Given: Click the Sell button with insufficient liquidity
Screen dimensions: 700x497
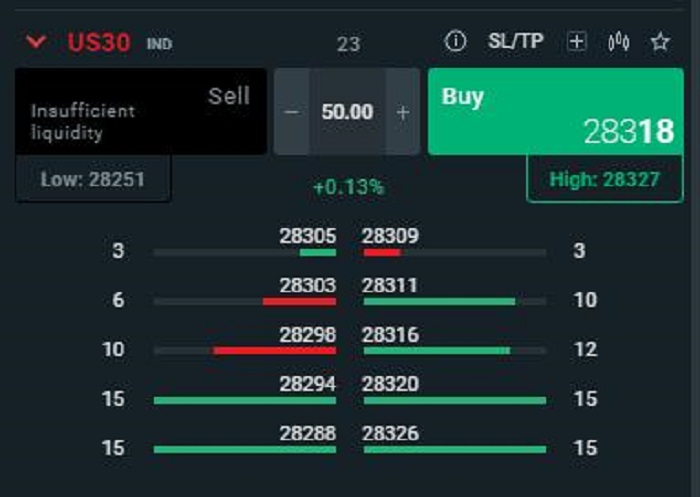Looking at the screenshot, I should (141, 112).
